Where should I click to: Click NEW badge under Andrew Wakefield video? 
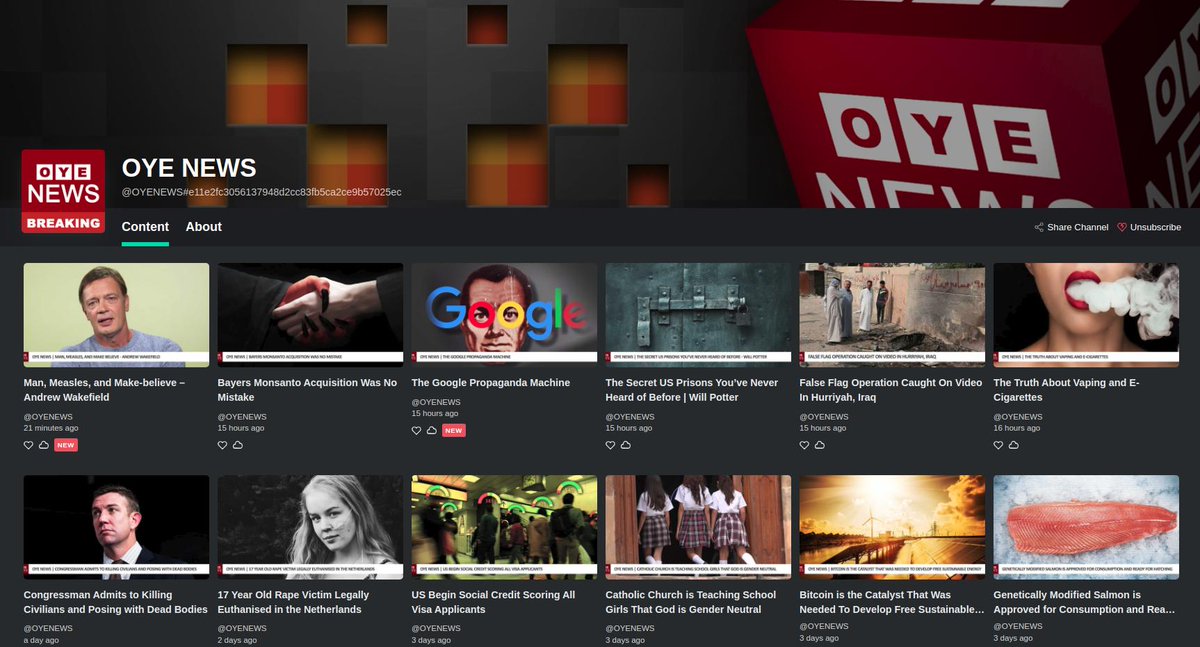click(x=66, y=445)
